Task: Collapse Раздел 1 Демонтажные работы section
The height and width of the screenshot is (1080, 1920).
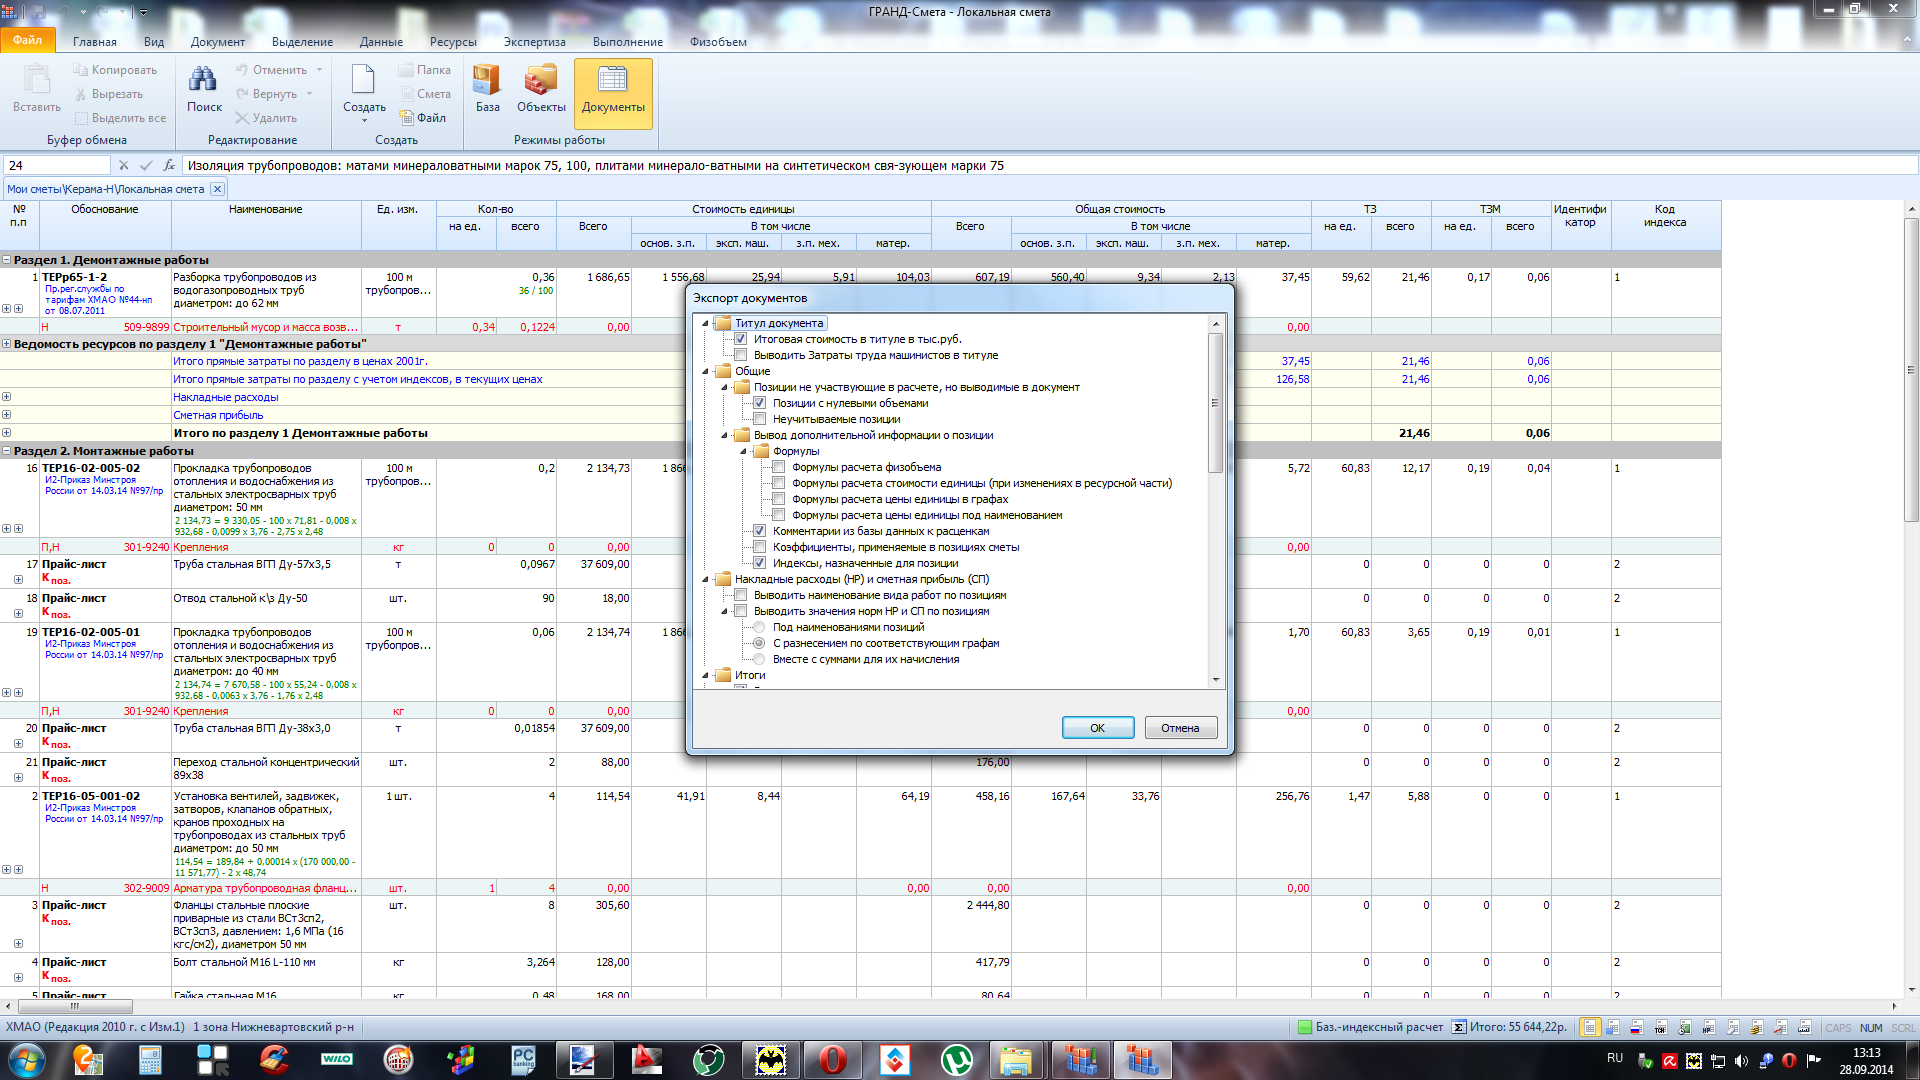Action: [7, 260]
